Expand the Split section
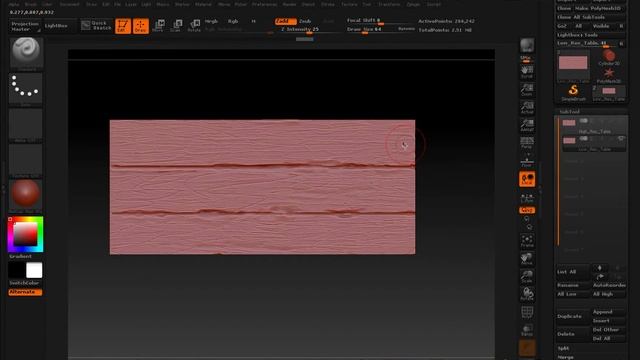The width and height of the screenshot is (640, 360). click(564, 348)
